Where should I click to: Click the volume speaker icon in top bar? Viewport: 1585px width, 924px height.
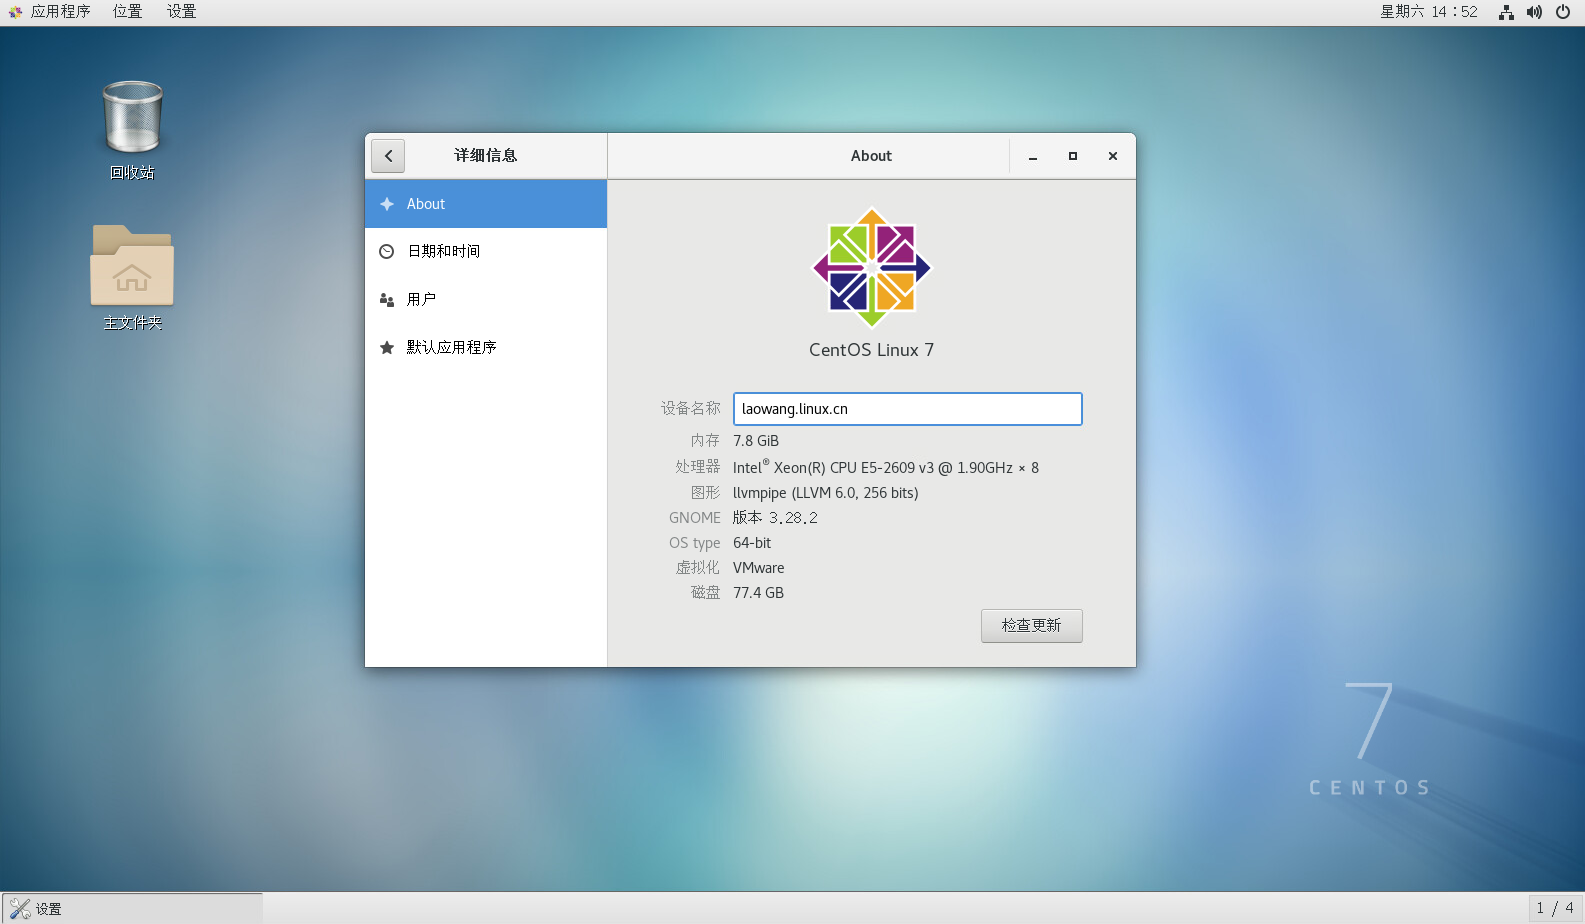tap(1534, 12)
